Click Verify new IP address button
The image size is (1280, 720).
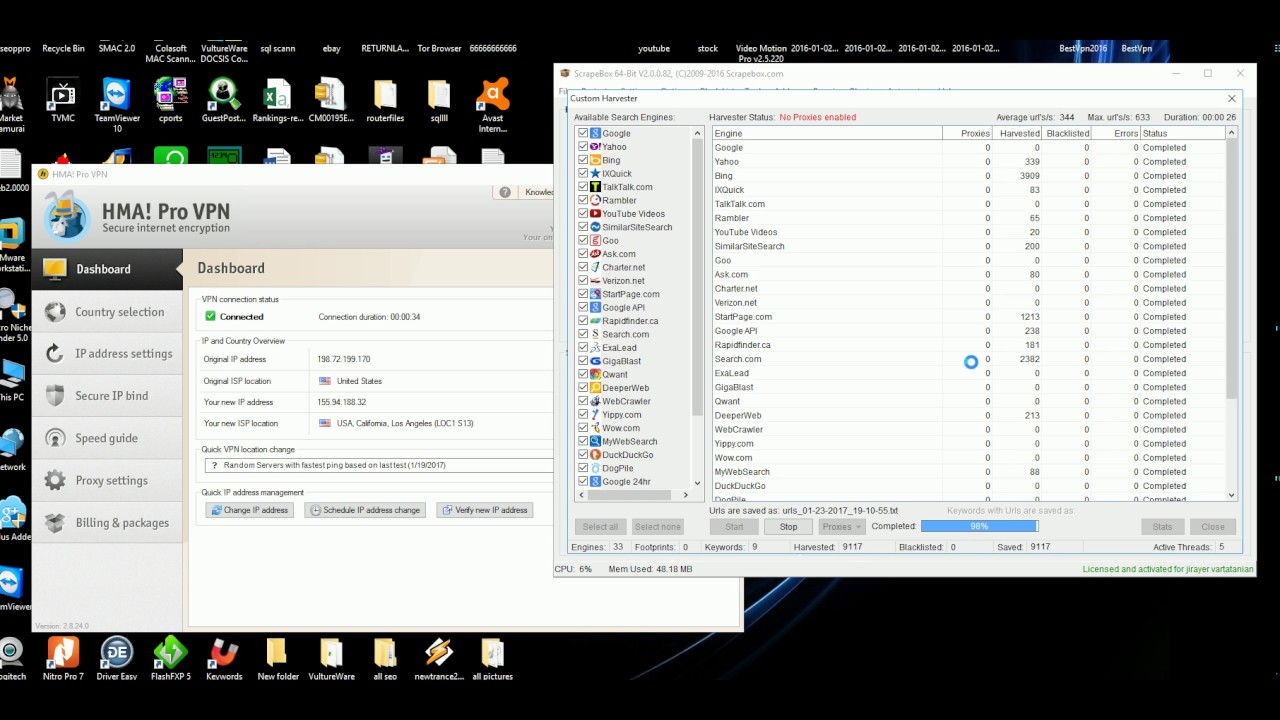pyautogui.click(x=484, y=510)
